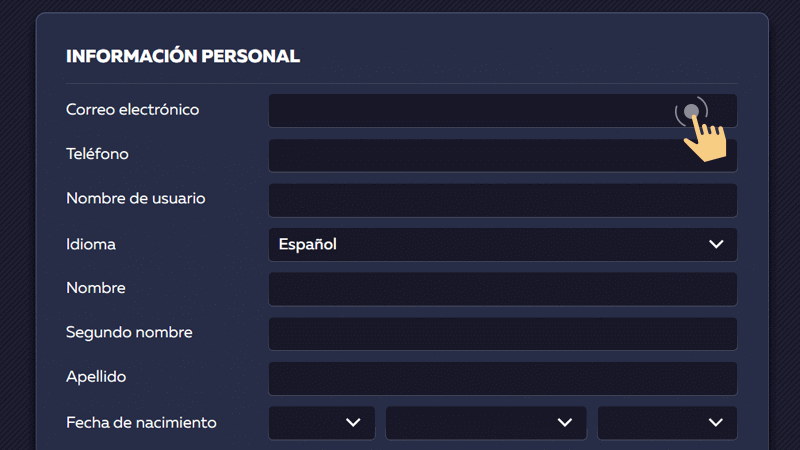800x450 pixels.
Task: Click the "Apellido" label
Action: coord(96,378)
